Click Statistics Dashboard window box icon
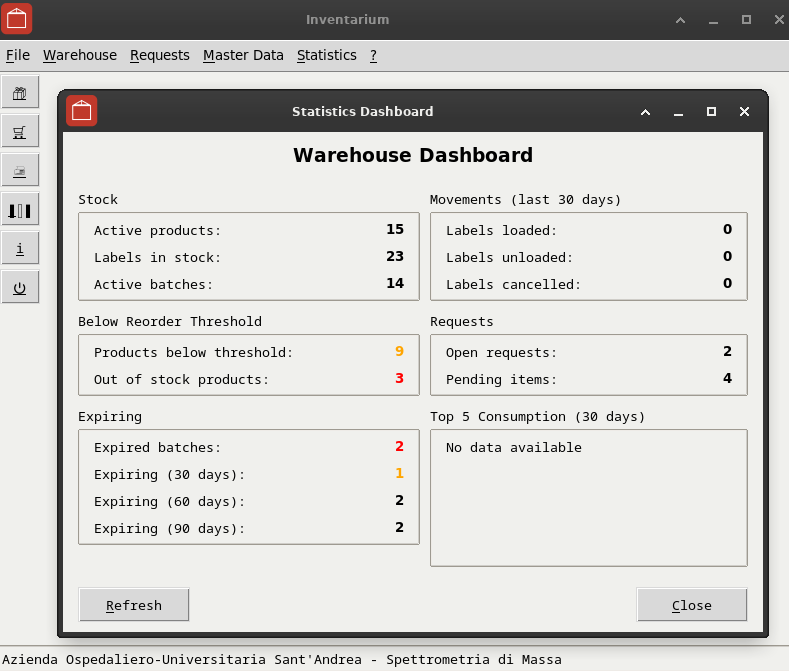Image resolution: width=789 pixels, height=671 pixels. (x=82, y=111)
